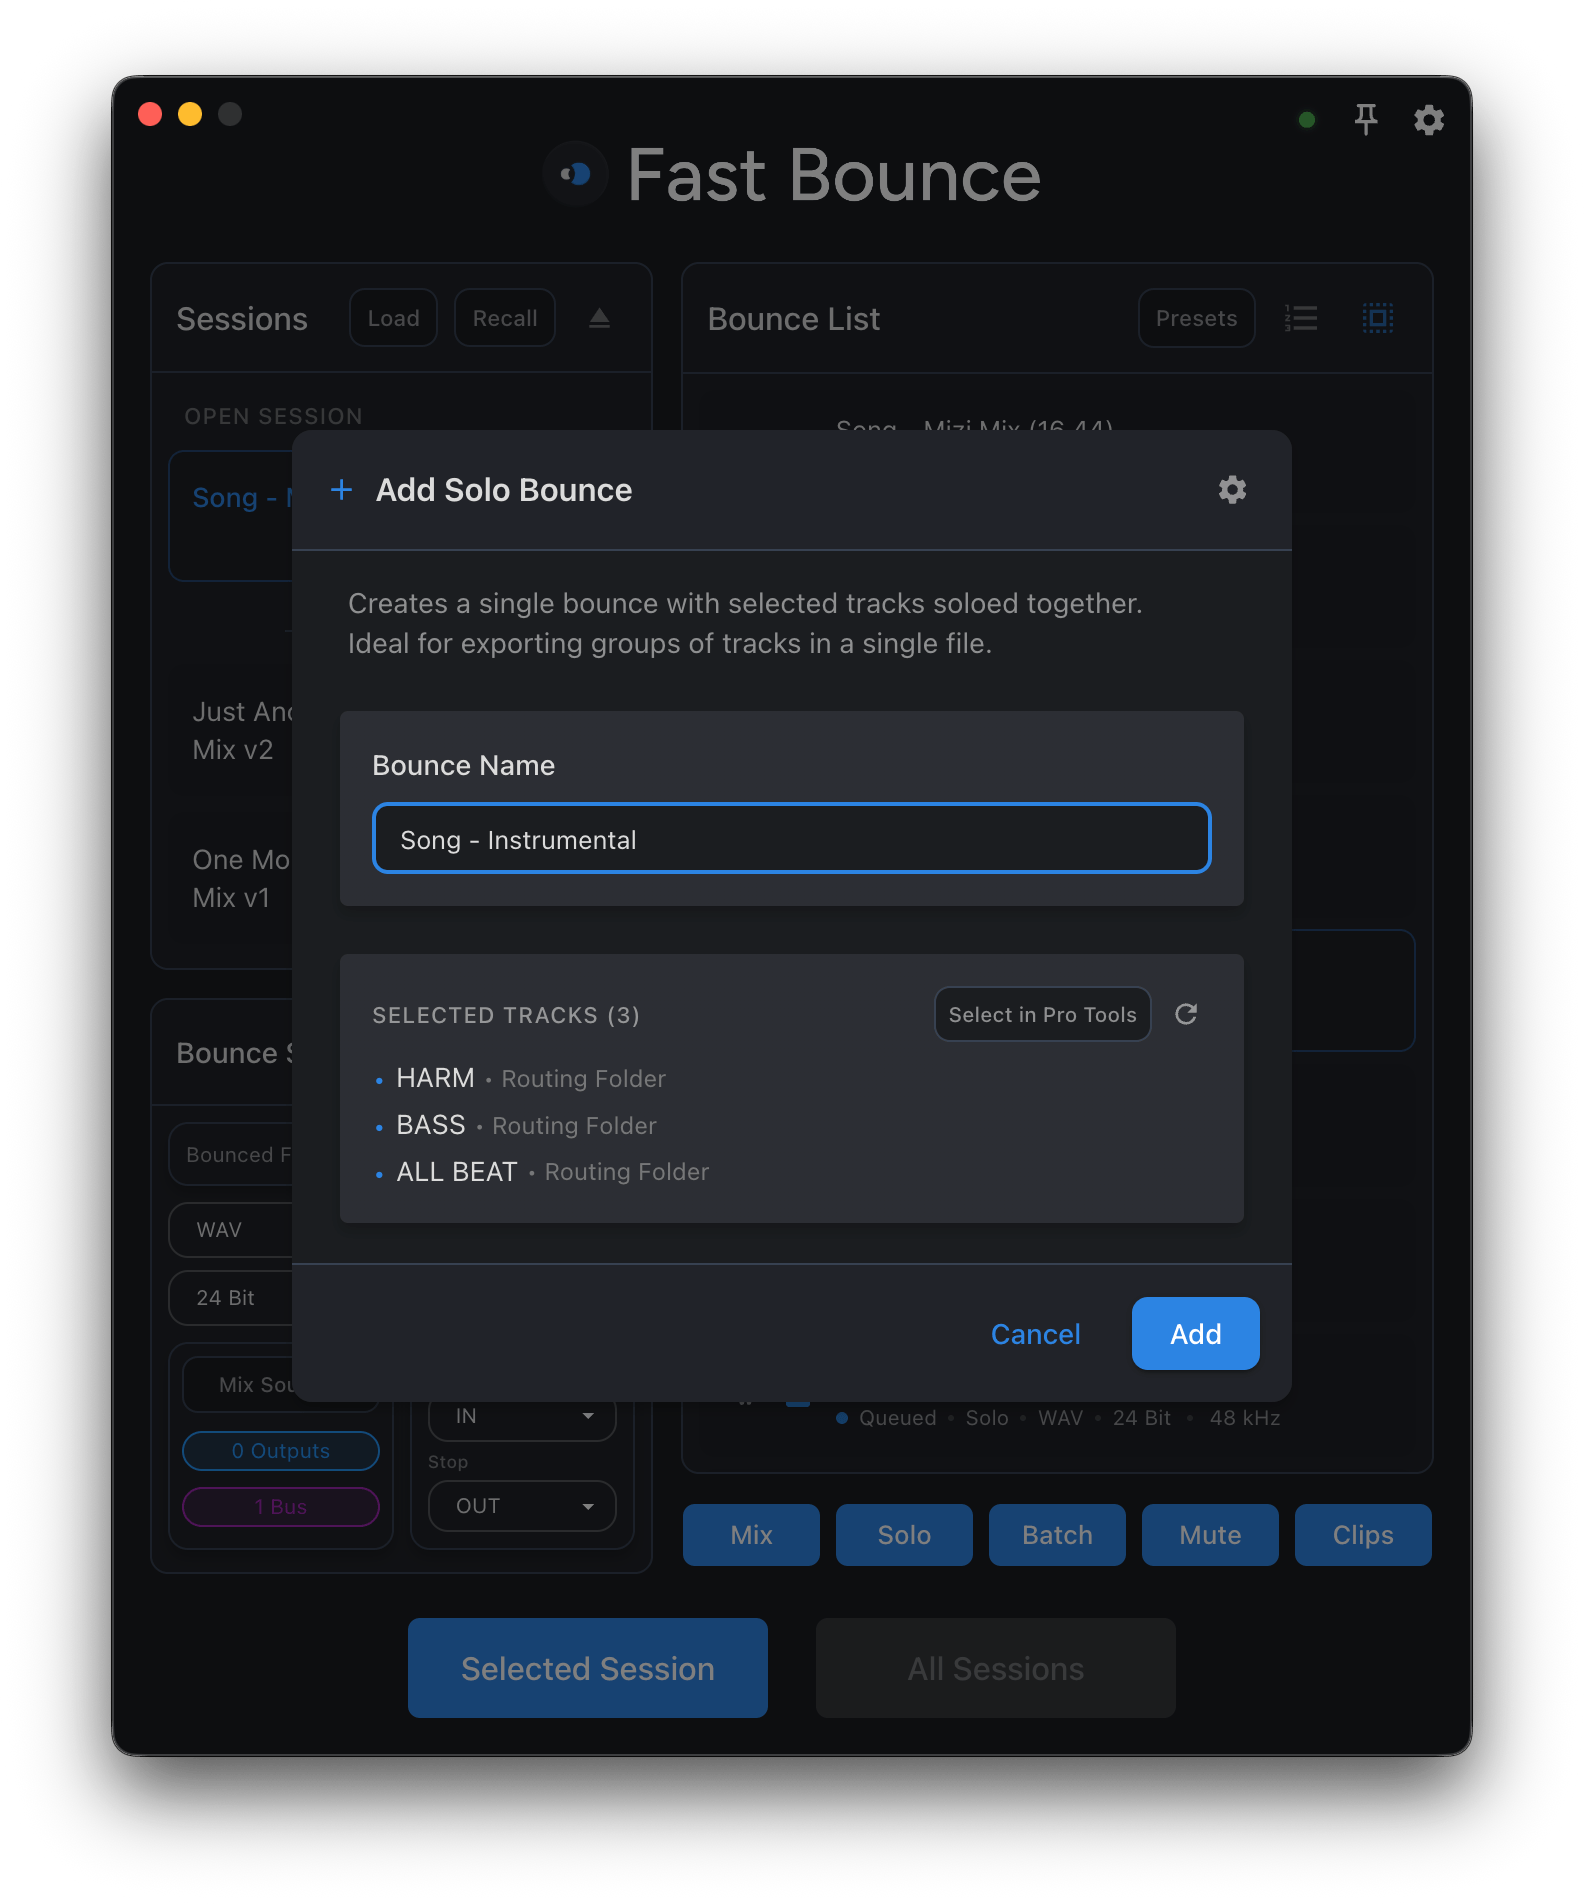Choose Selected Session bounce mode

pos(588,1668)
